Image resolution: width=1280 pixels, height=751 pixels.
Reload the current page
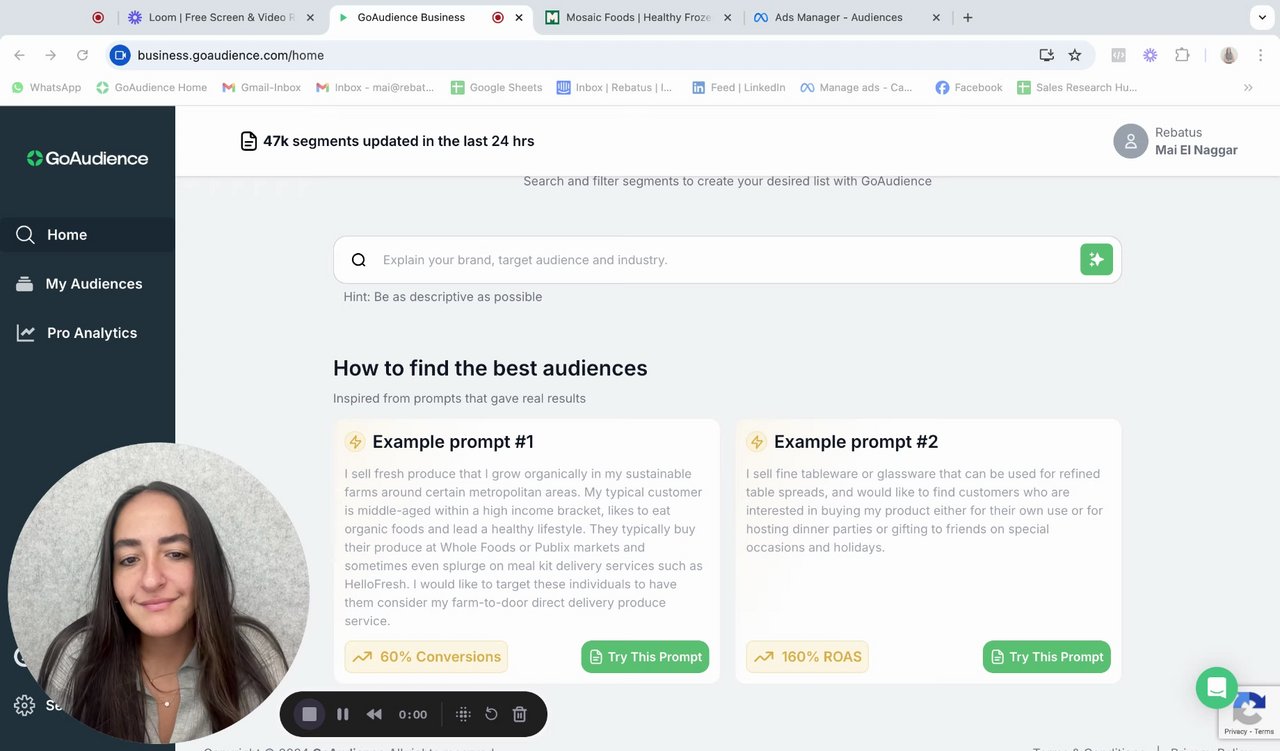click(82, 55)
